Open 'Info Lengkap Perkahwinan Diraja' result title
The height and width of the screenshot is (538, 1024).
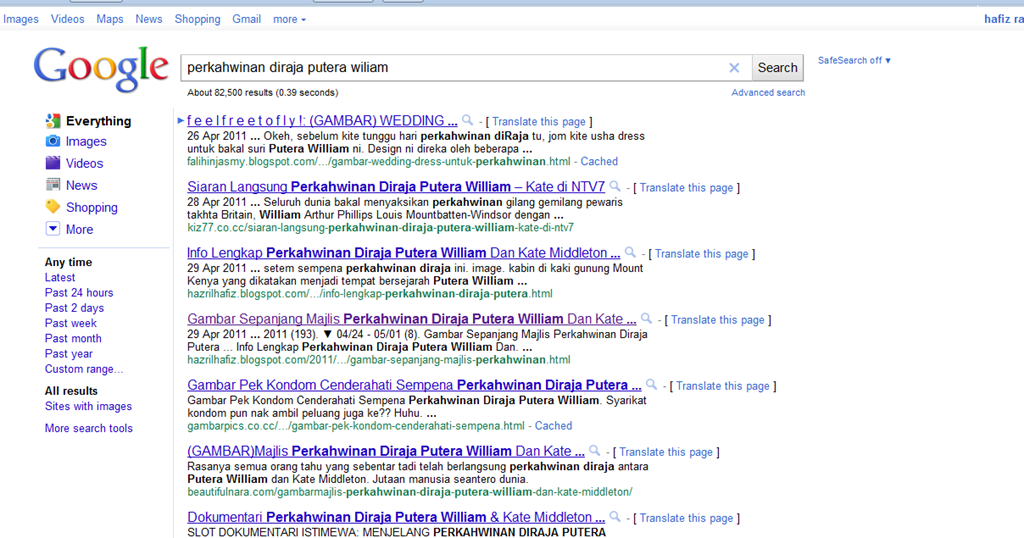click(x=404, y=253)
